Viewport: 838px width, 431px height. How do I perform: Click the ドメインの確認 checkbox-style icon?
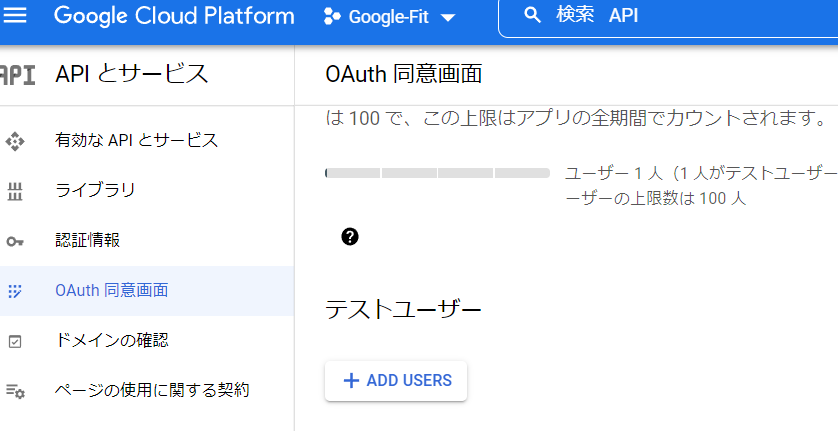click(15, 341)
